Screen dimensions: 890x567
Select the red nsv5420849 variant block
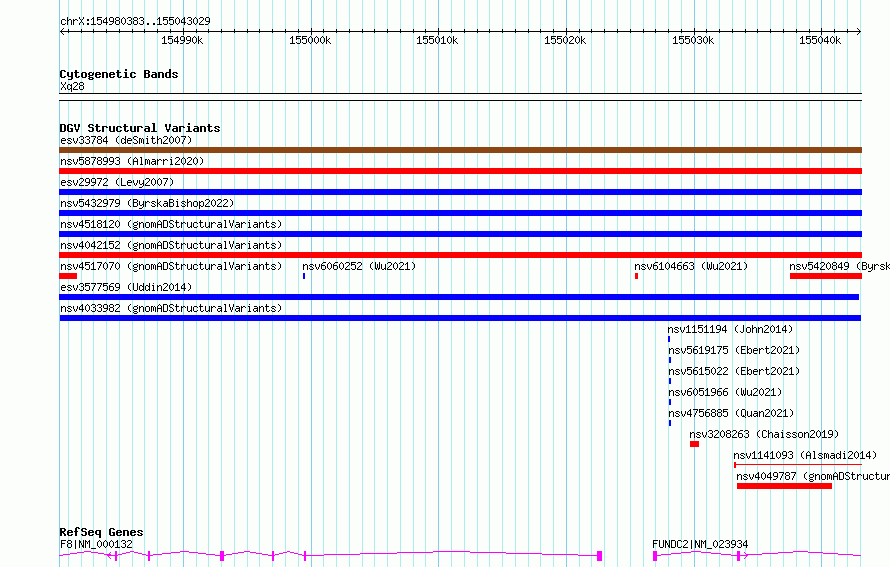click(x=826, y=276)
